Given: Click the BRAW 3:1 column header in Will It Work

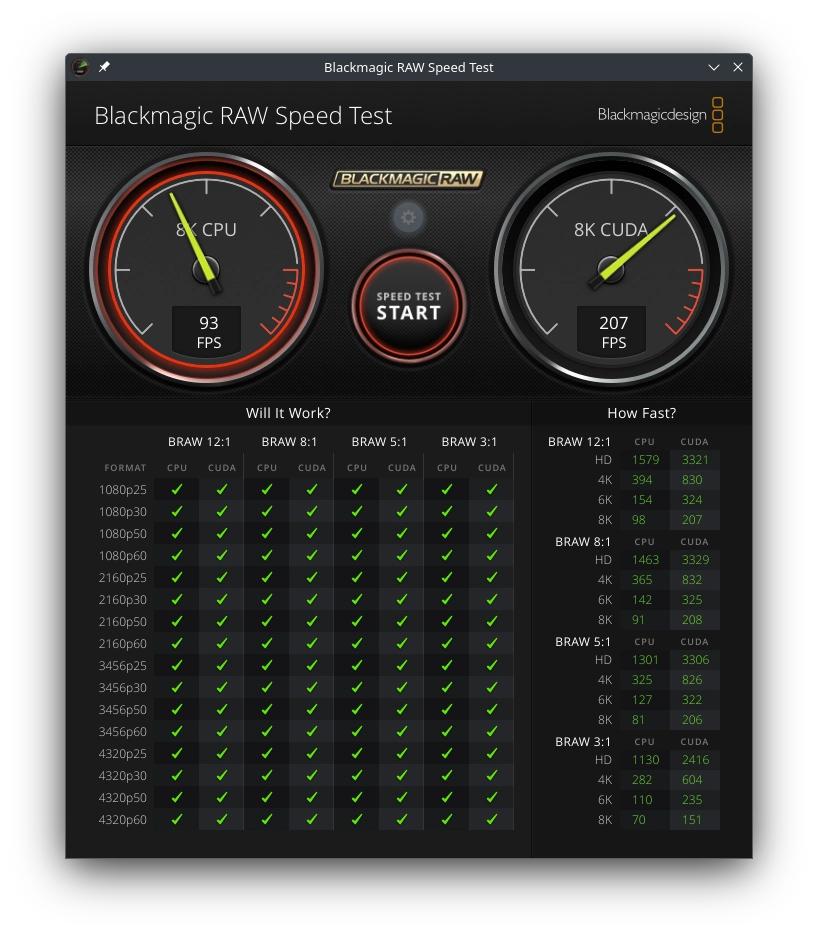Looking at the screenshot, I should point(469,442).
